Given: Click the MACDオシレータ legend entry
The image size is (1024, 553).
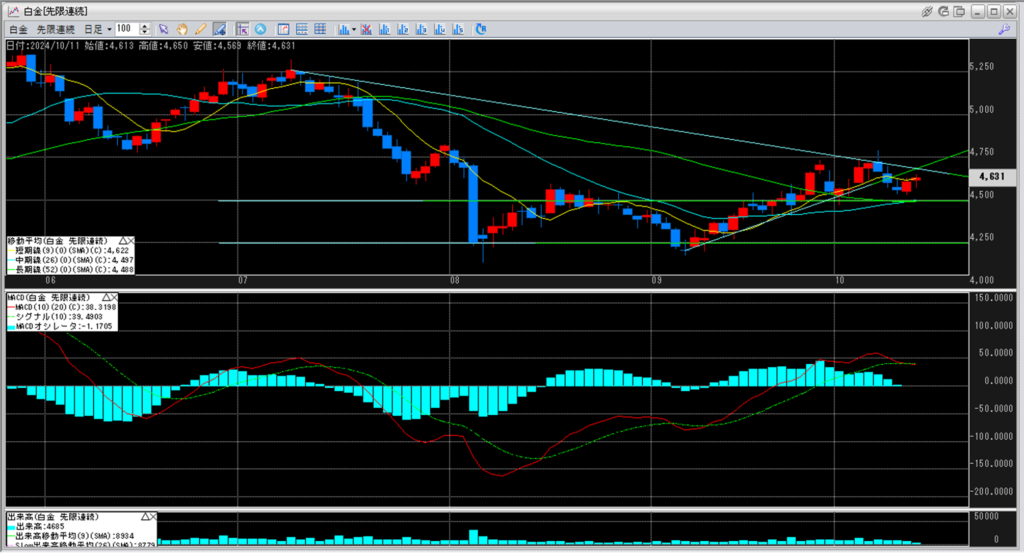Looking at the screenshot, I should point(59,326).
